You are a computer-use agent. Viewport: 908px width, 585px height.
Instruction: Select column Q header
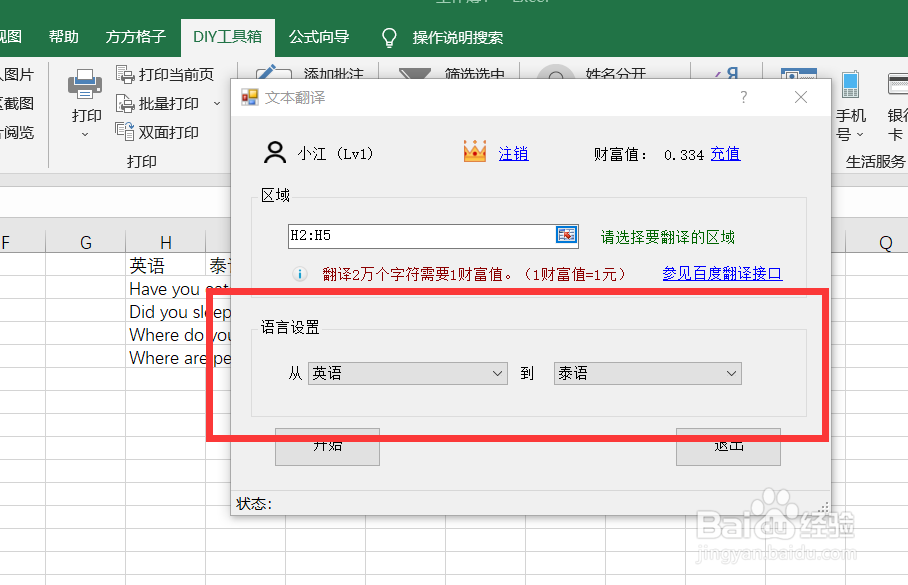(885, 242)
